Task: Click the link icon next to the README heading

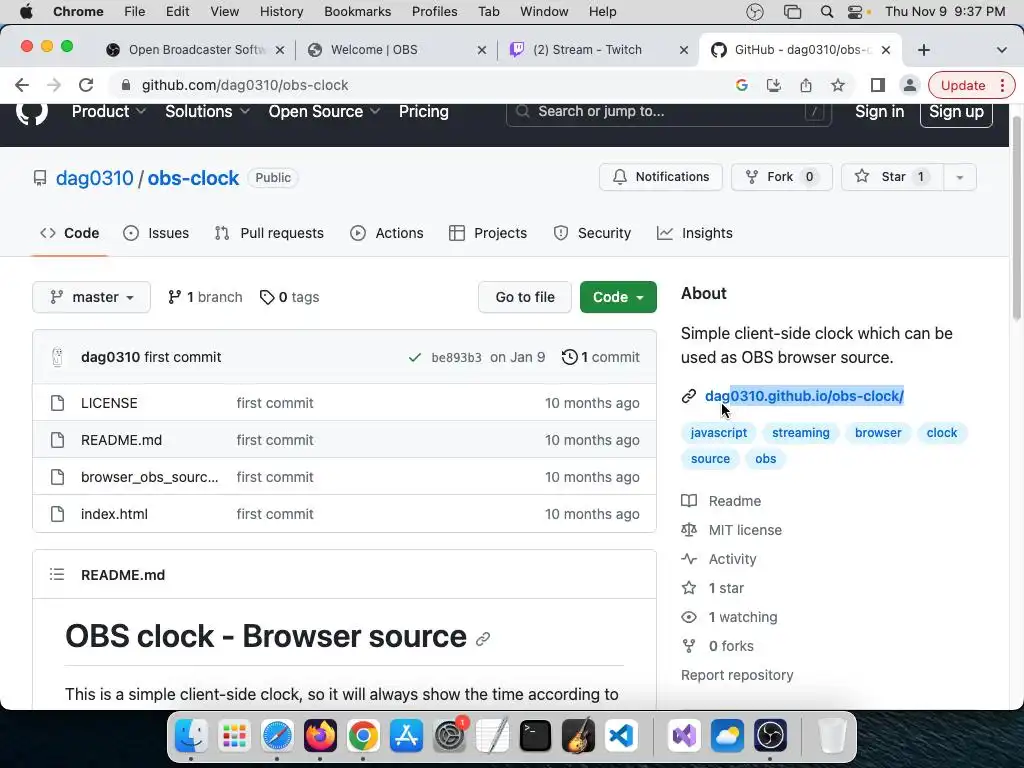Action: click(483, 639)
